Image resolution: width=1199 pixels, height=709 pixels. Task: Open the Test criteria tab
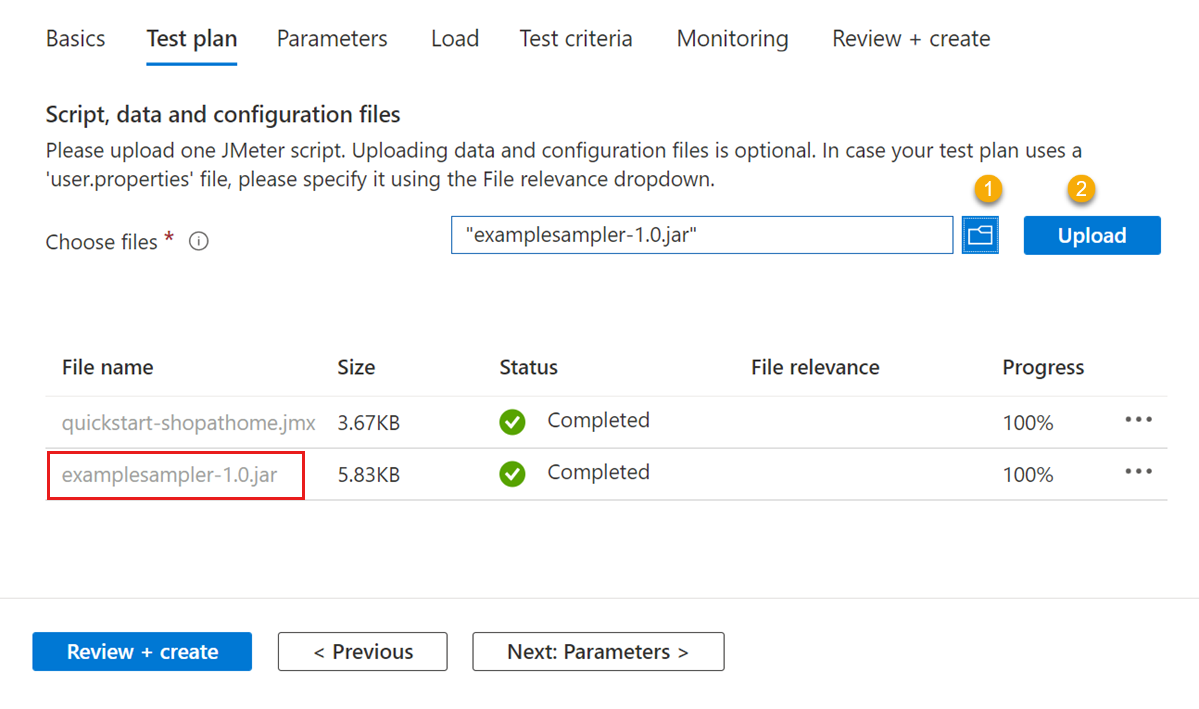pos(575,38)
